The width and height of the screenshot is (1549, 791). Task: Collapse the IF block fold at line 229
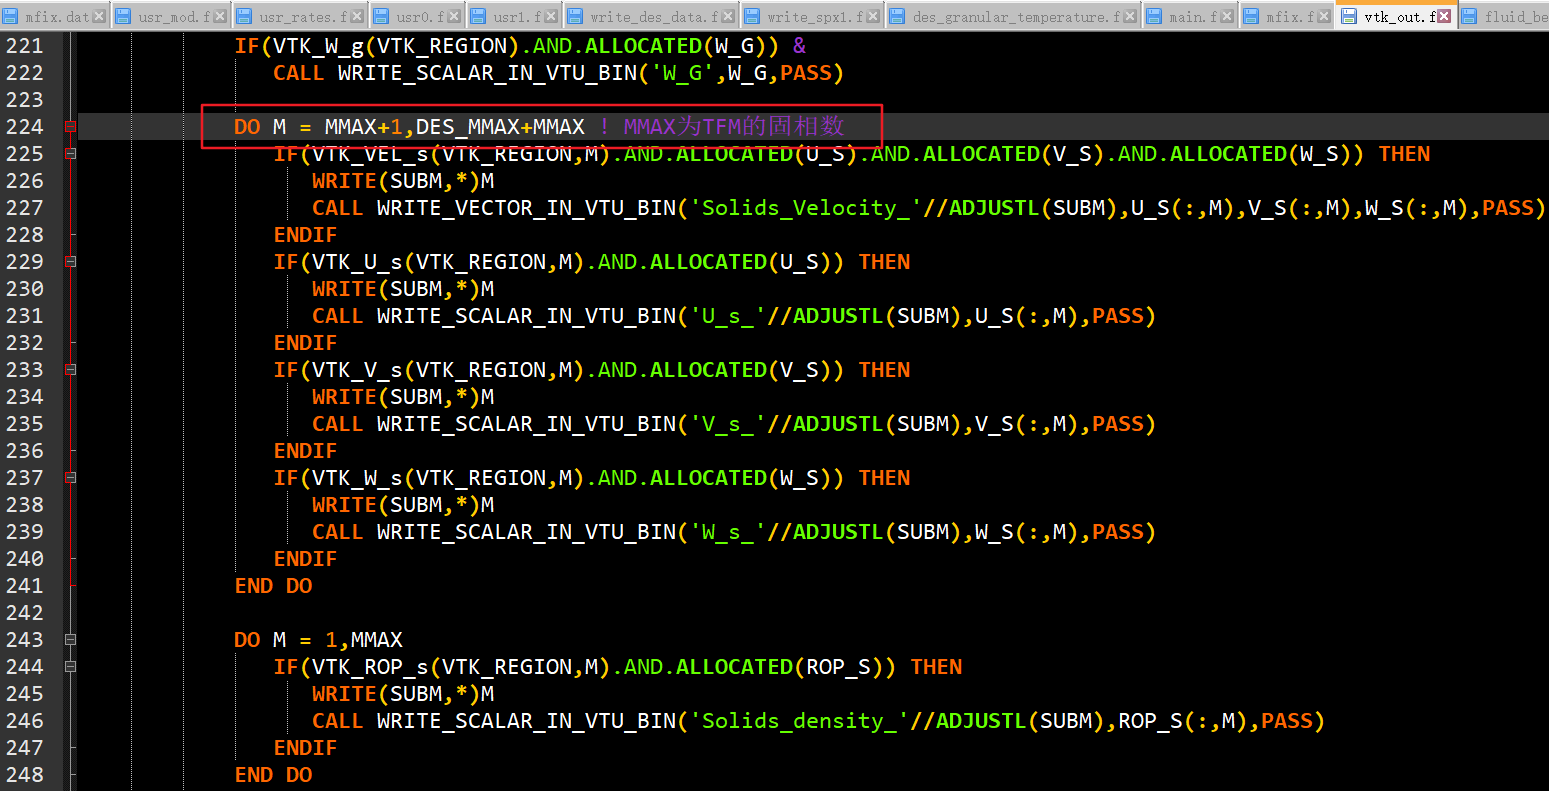point(70,262)
